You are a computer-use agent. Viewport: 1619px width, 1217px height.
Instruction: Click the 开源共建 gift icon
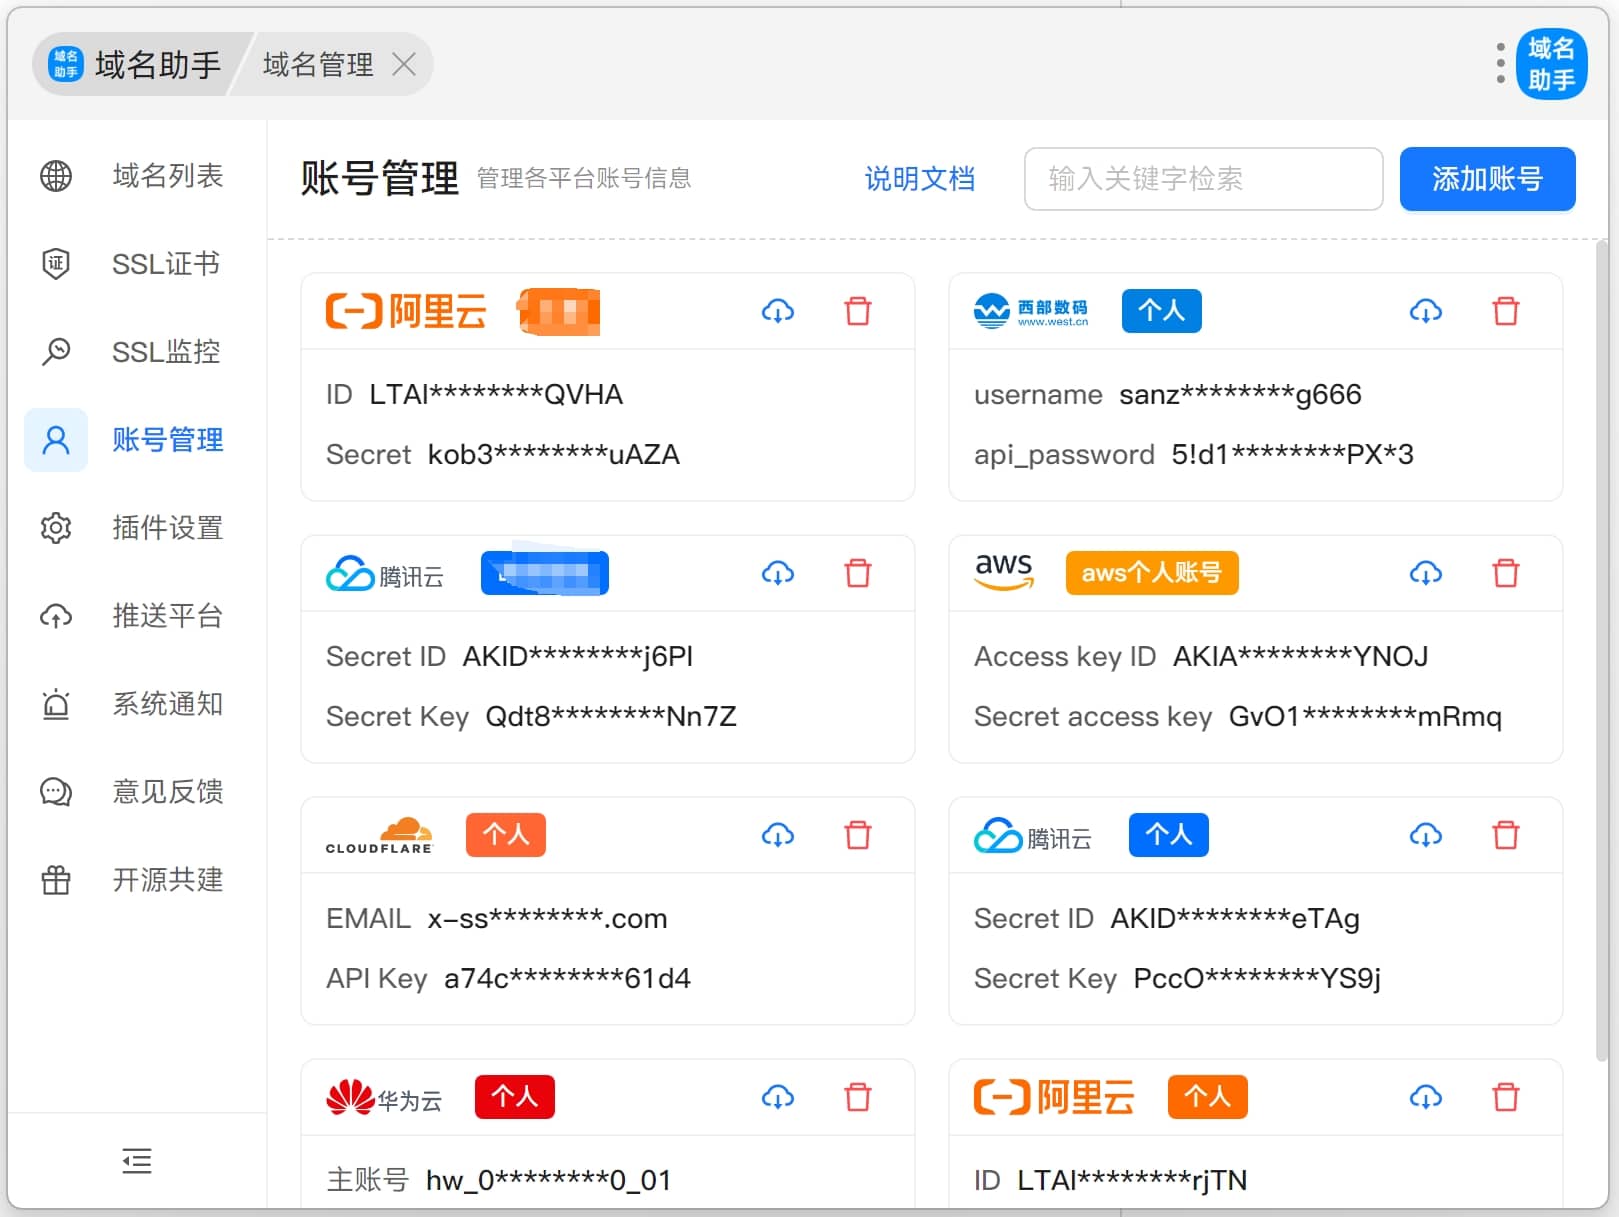56,880
